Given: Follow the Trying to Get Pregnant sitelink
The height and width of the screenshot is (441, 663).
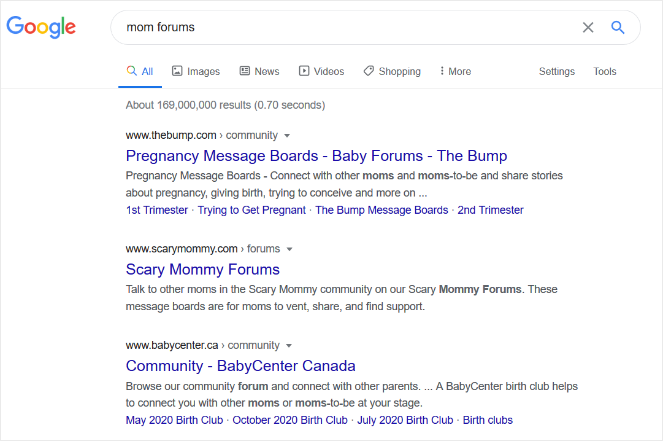Looking at the screenshot, I should pos(252,210).
